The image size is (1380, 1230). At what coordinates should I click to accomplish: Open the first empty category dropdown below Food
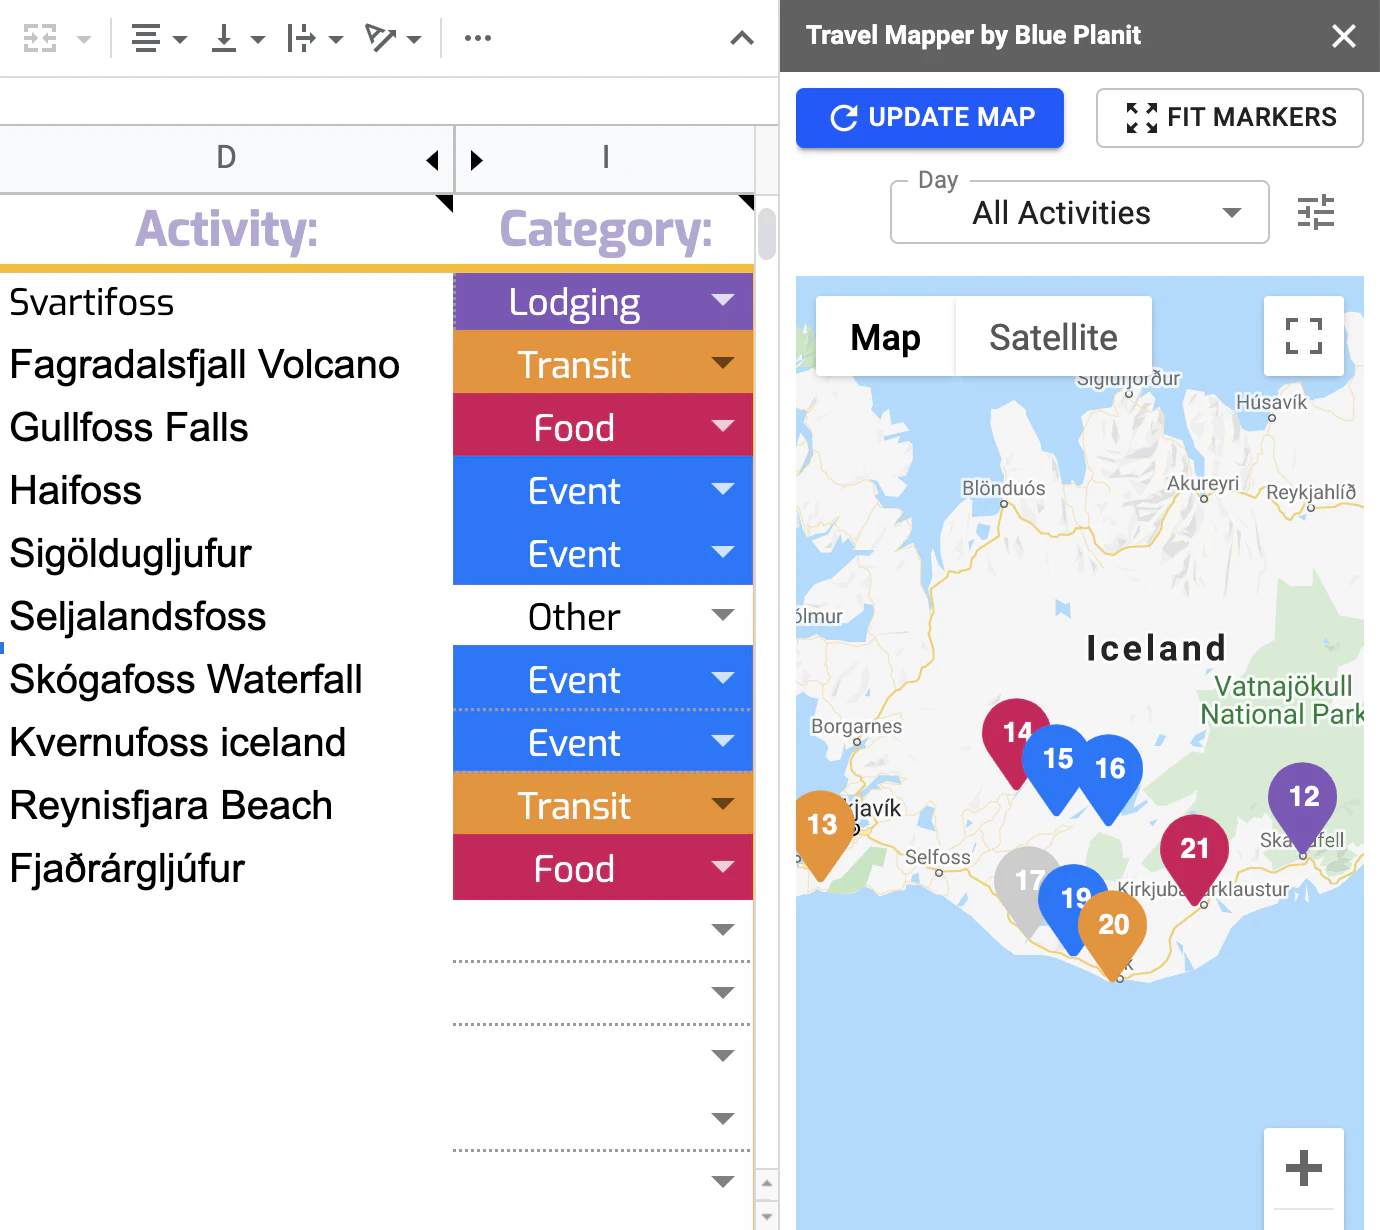tap(723, 930)
